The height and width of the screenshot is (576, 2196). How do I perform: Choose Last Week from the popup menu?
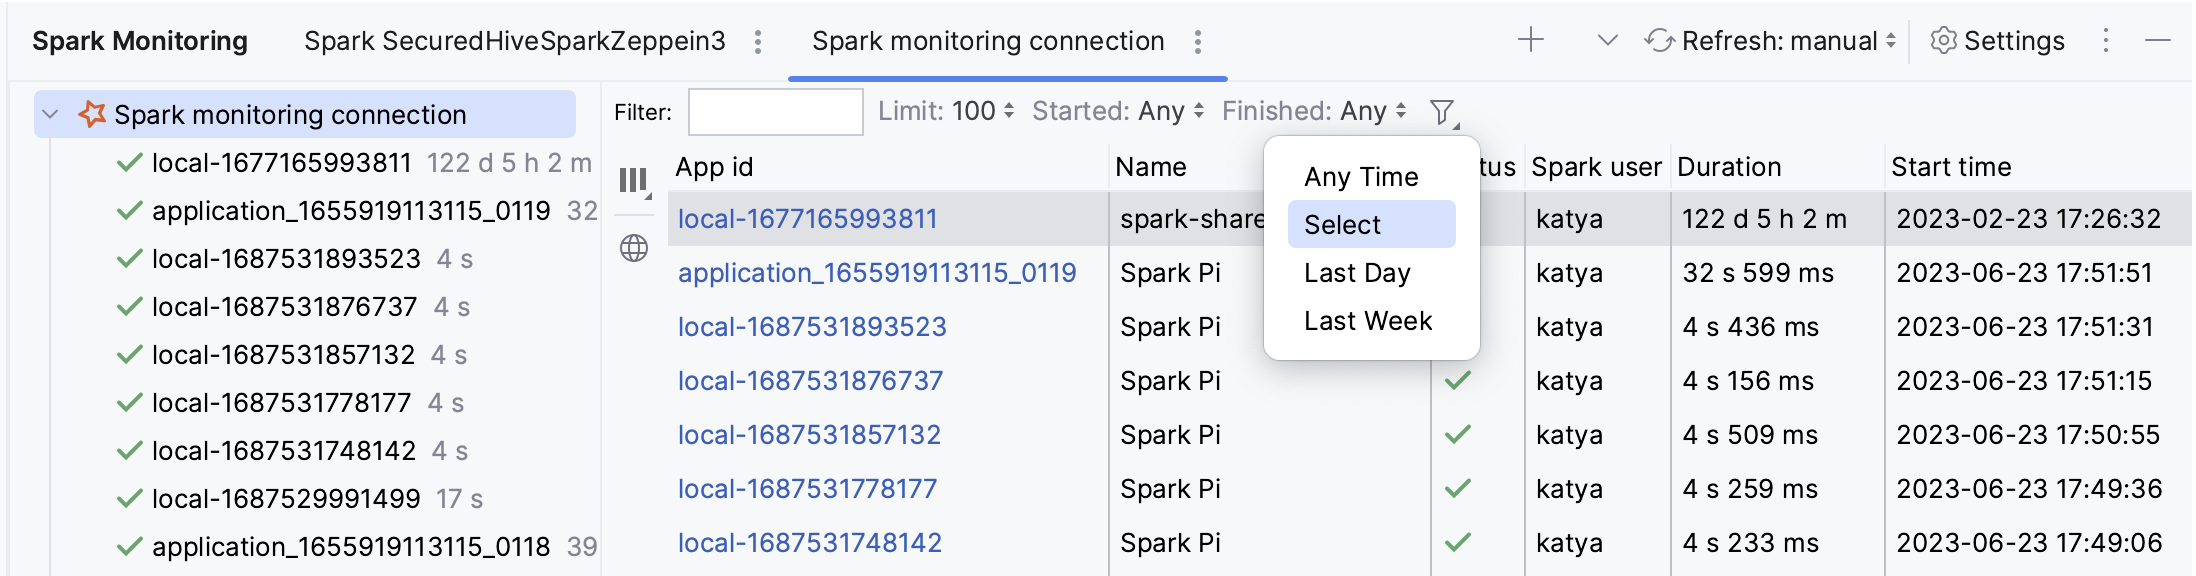pos(1367,321)
